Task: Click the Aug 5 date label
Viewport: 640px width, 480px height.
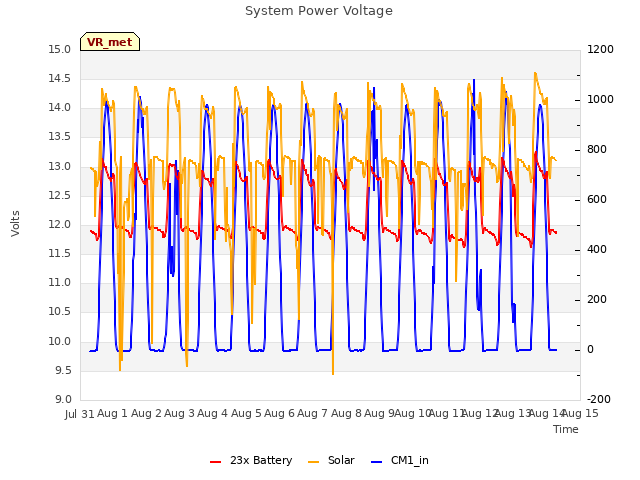Action: 246,413
